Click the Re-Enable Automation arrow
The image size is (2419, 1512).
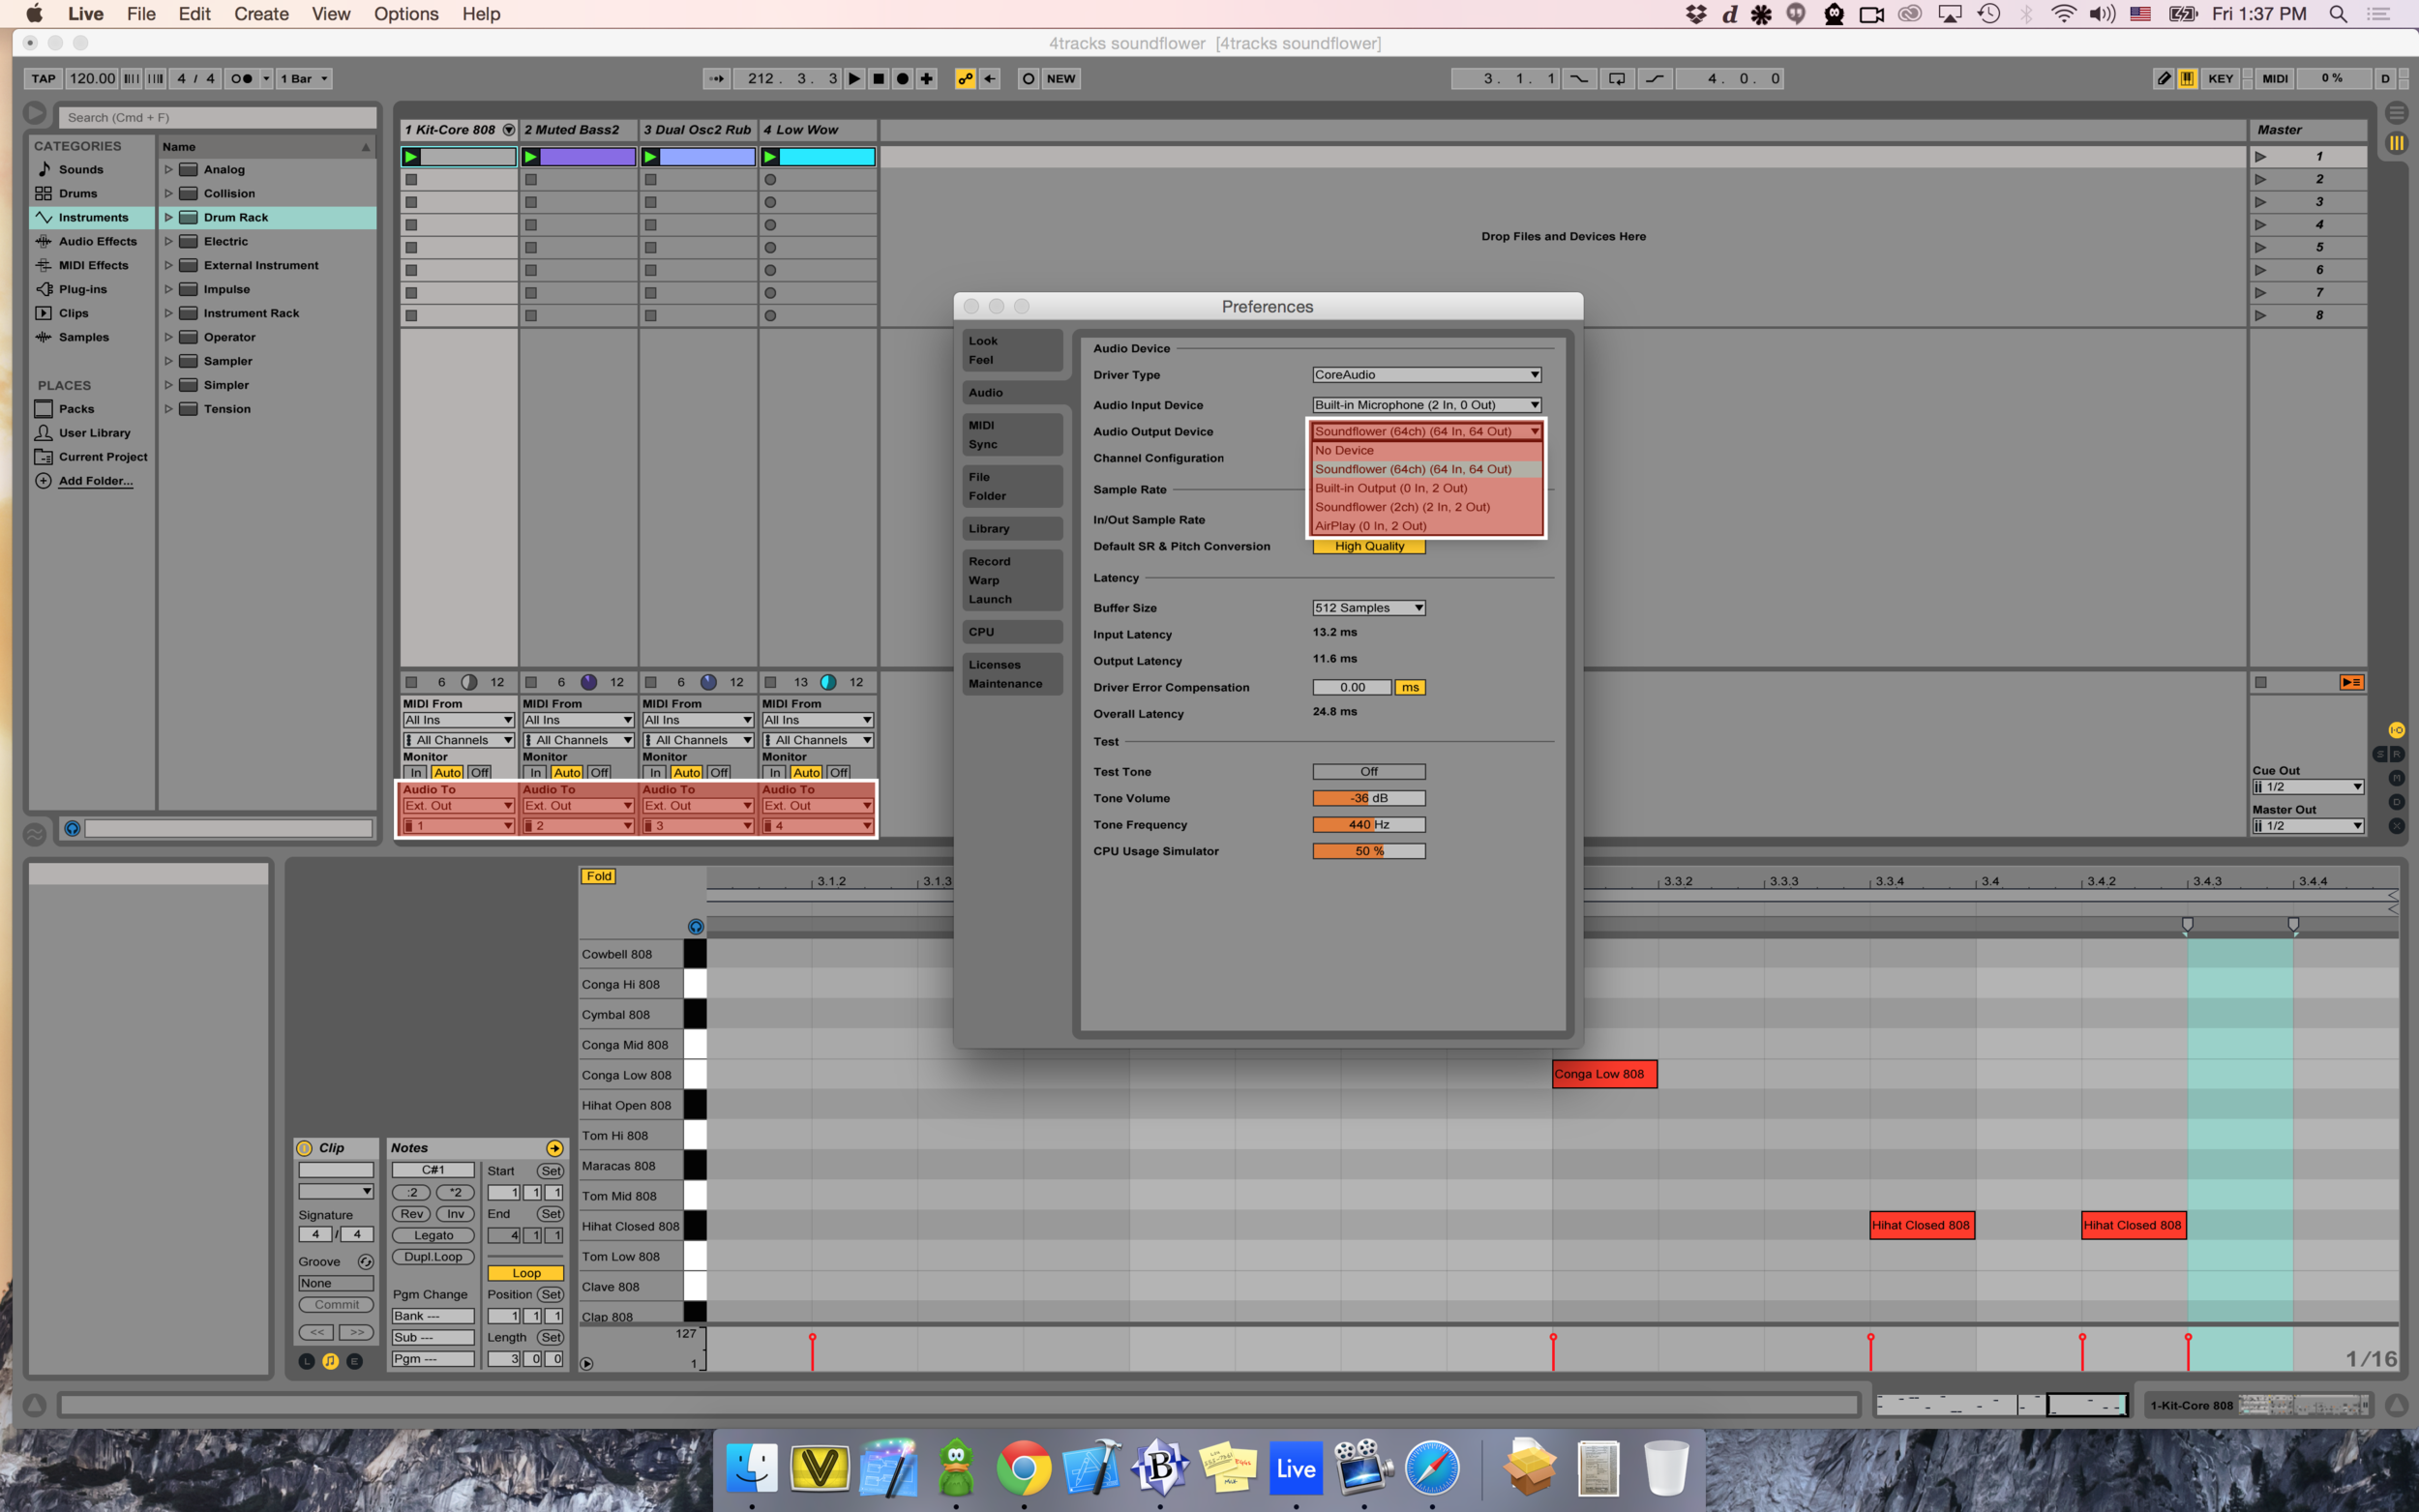point(990,78)
